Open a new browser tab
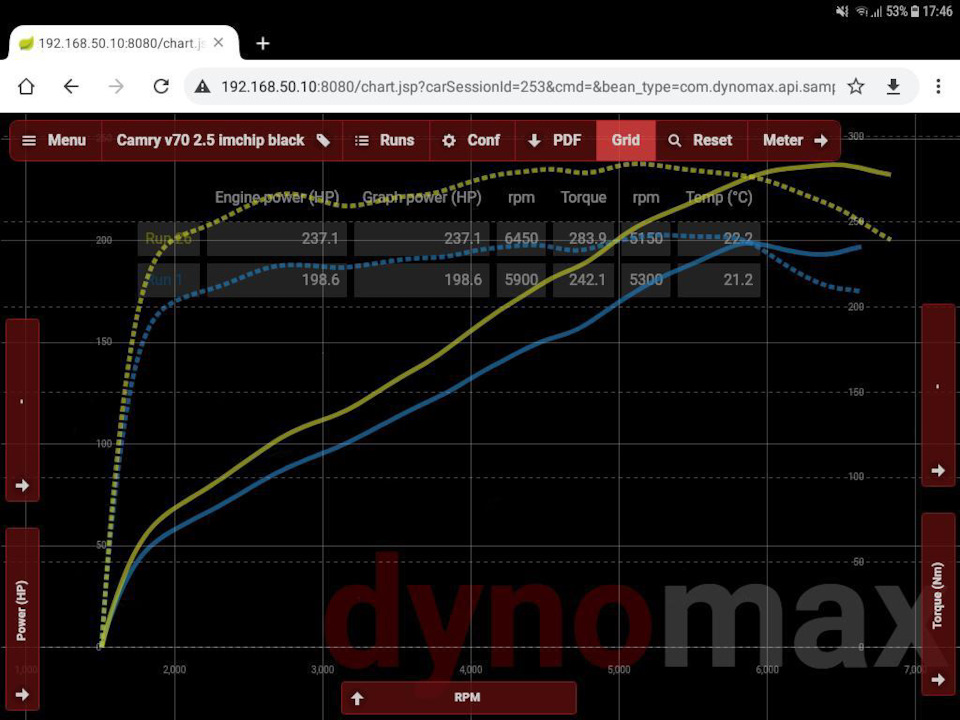Image resolution: width=960 pixels, height=720 pixels. [263, 43]
